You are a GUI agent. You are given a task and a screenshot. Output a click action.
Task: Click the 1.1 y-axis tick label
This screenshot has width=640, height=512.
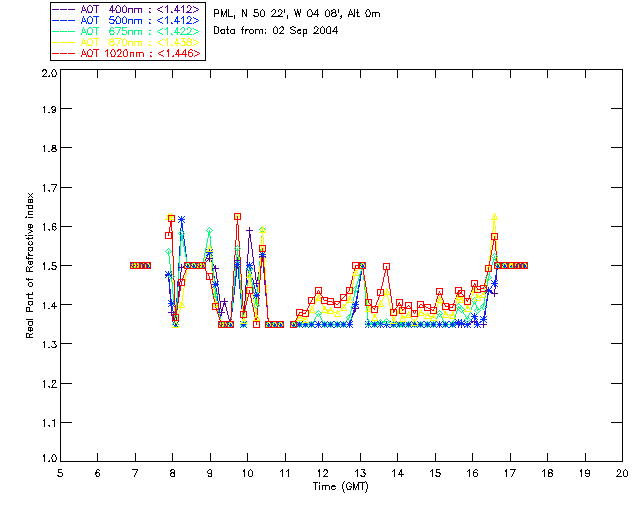[49, 423]
